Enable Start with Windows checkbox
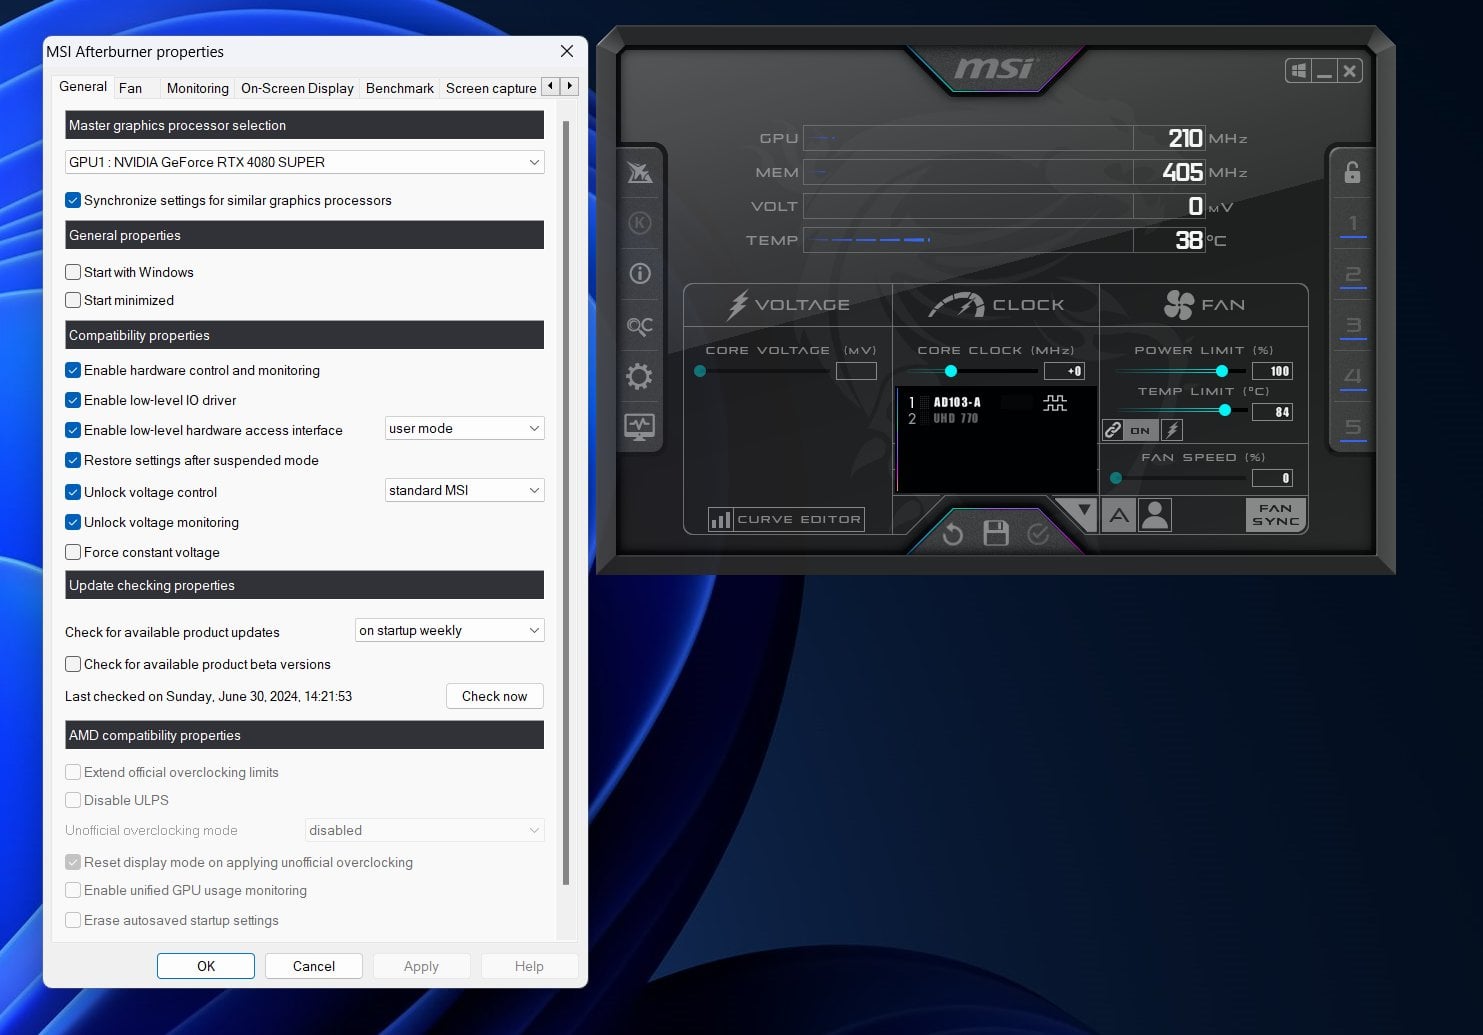 (73, 272)
